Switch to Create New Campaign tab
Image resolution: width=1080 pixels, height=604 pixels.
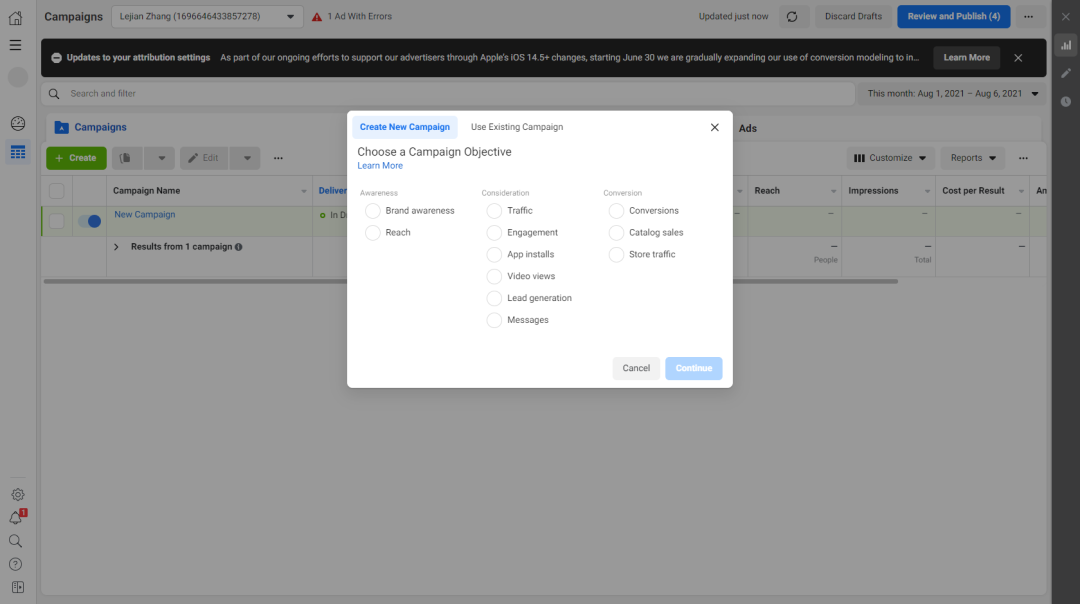pyautogui.click(x=404, y=127)
